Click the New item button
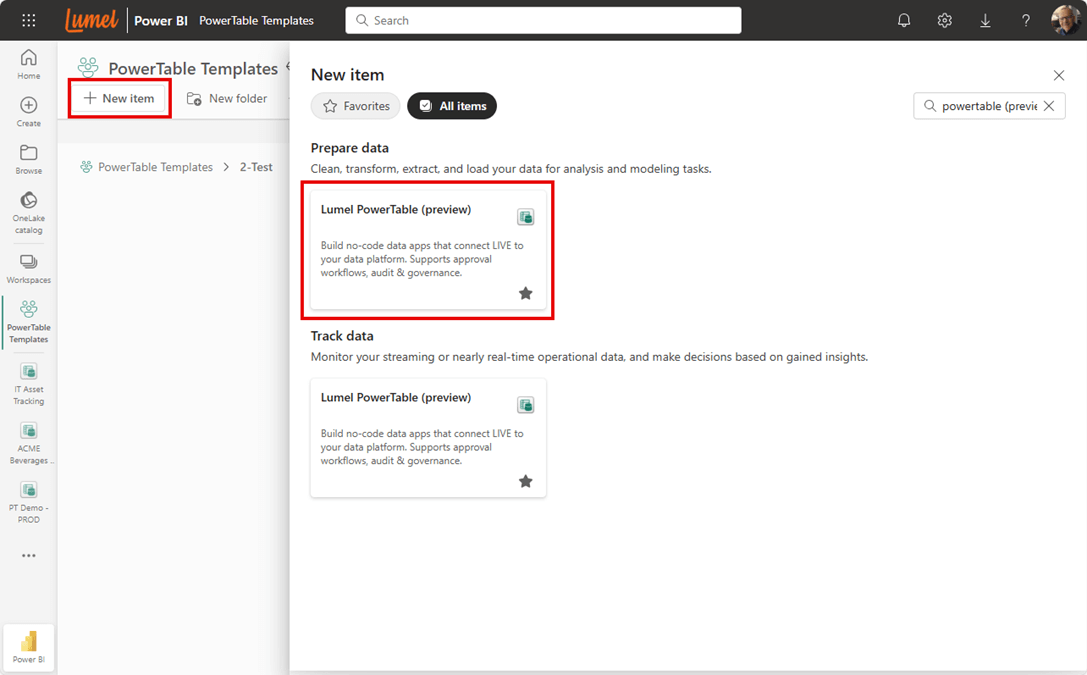 tap(120, 98)
